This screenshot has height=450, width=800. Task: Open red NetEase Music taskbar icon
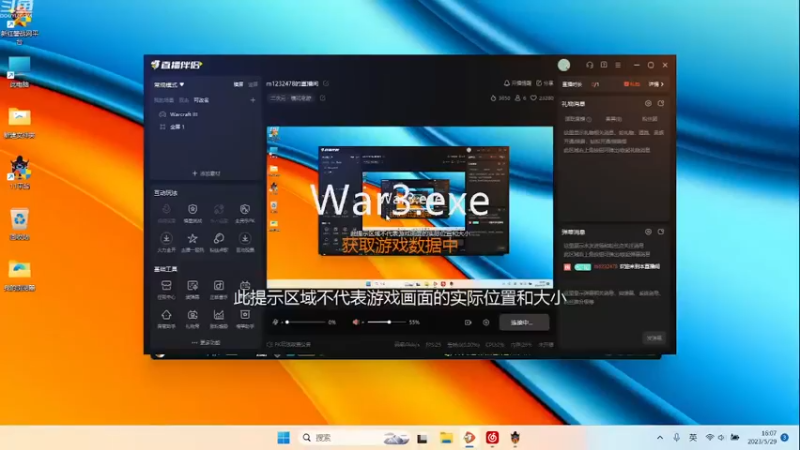pos(492,438)
